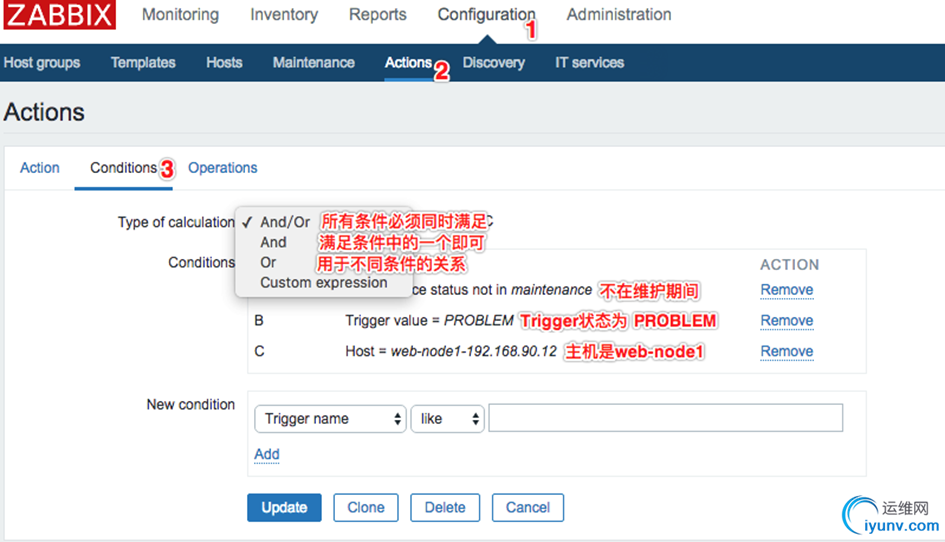Go to IT services submenu
This screenshot has width=945, height=542.
(589, 63)
